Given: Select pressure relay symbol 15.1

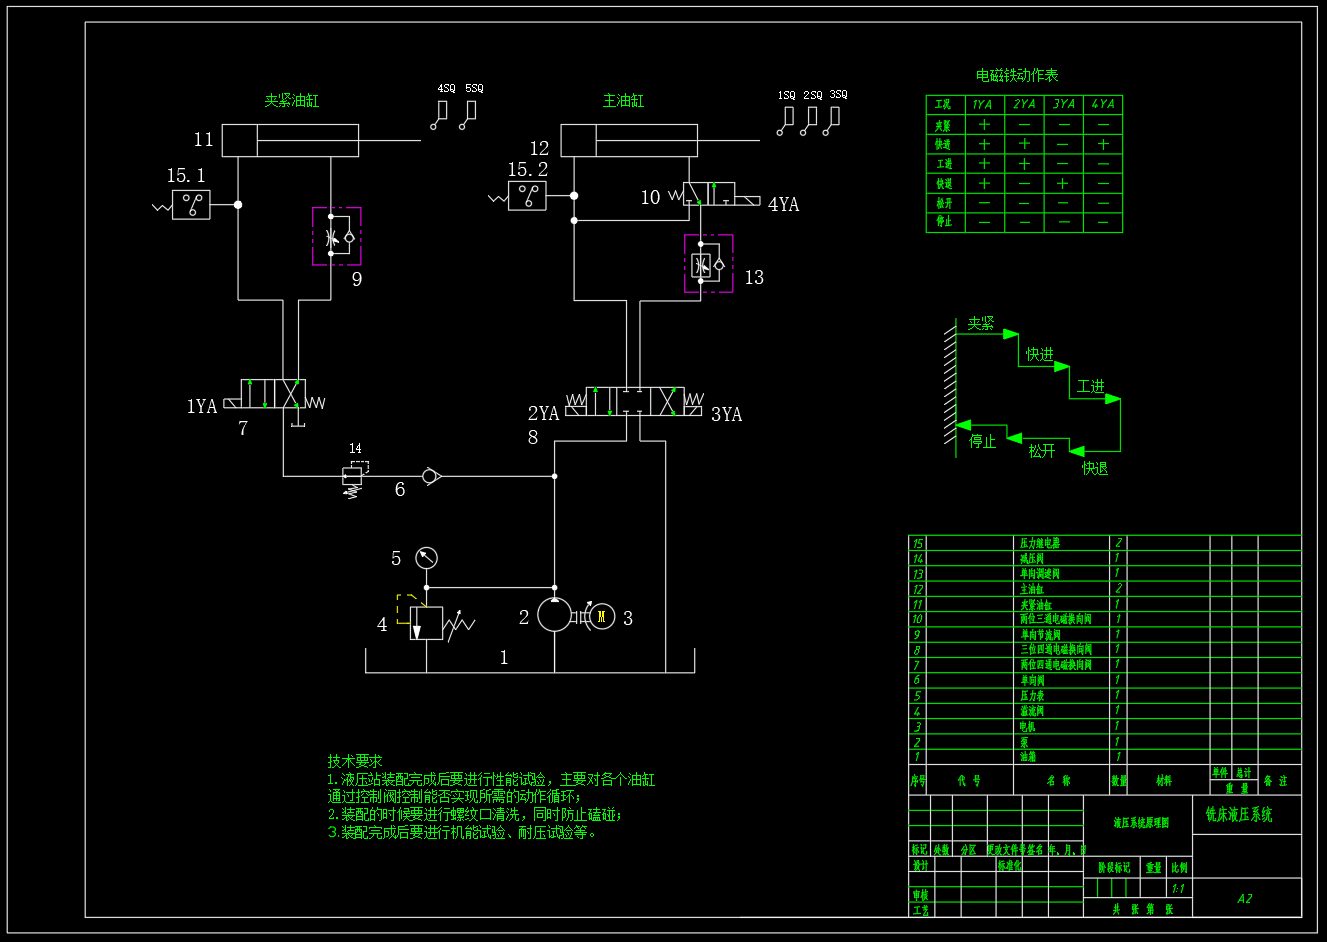Looking at the screenshot, I should 191,205.
